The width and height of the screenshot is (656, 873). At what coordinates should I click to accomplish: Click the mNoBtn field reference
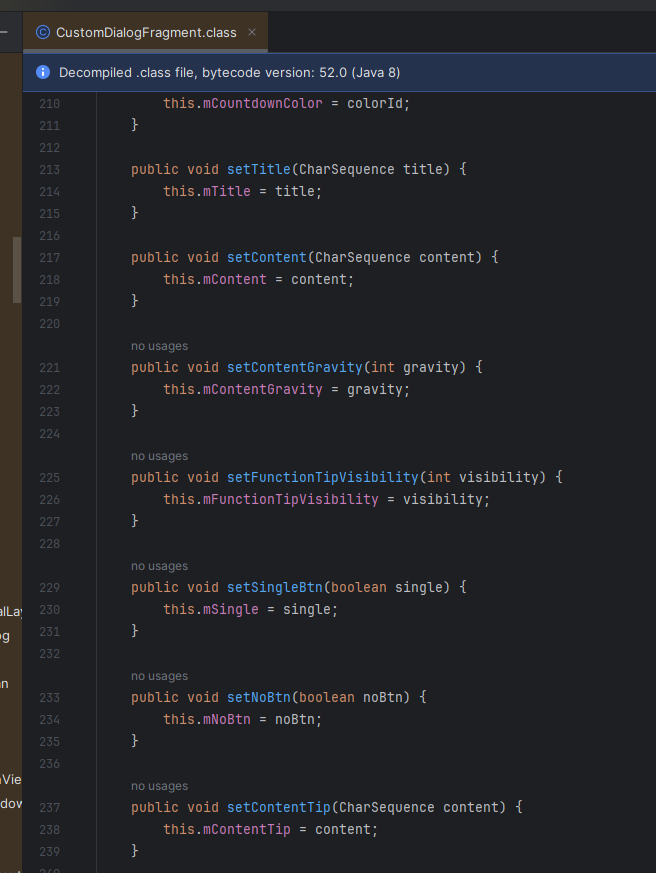click(x=227, y=719)
